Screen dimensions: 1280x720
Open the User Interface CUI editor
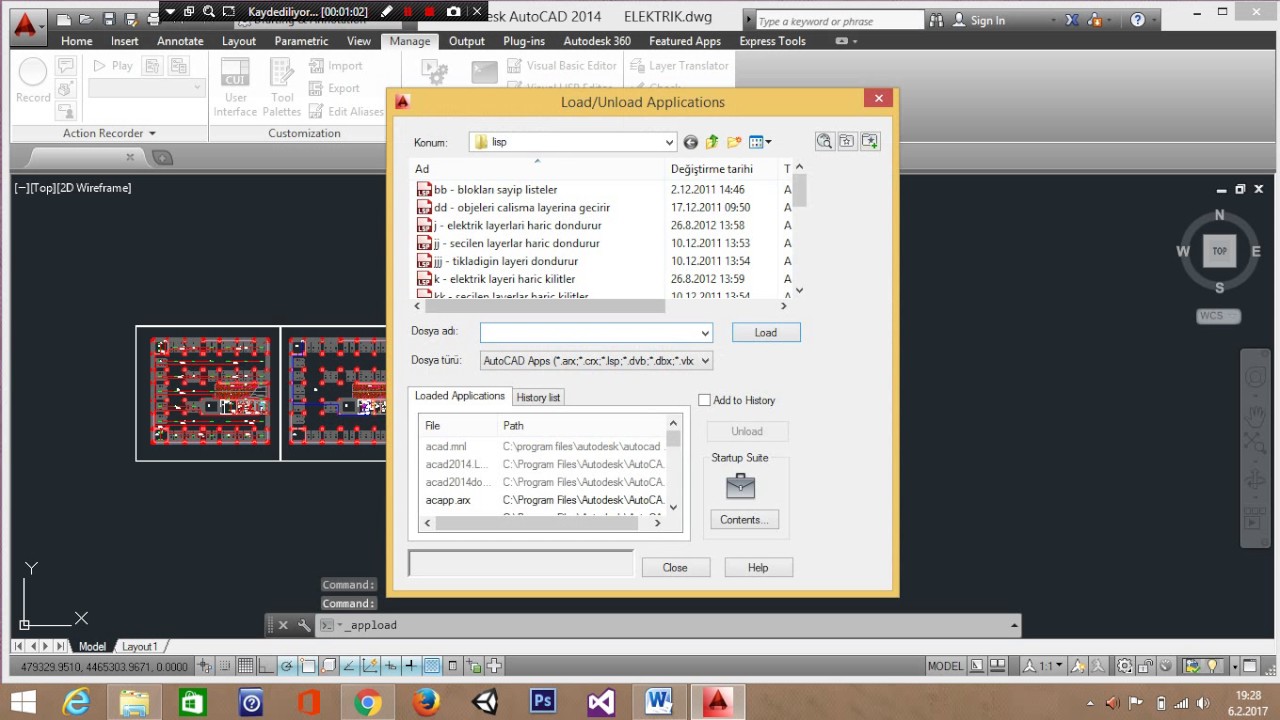[236, 87]
